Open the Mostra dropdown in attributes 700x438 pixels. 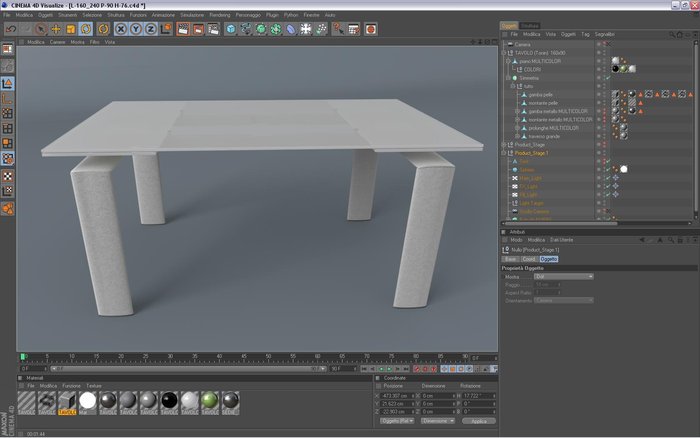click(563, 277)
